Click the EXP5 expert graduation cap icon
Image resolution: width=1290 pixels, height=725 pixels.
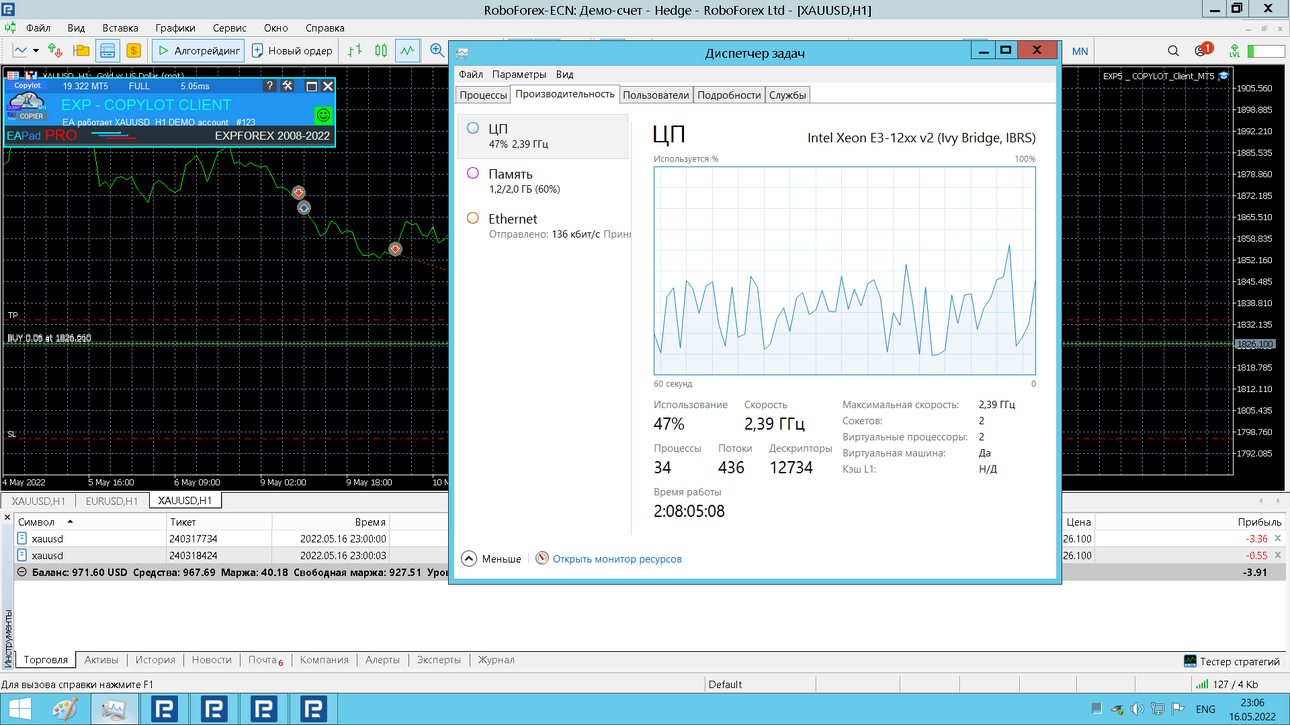point(1223,76)
